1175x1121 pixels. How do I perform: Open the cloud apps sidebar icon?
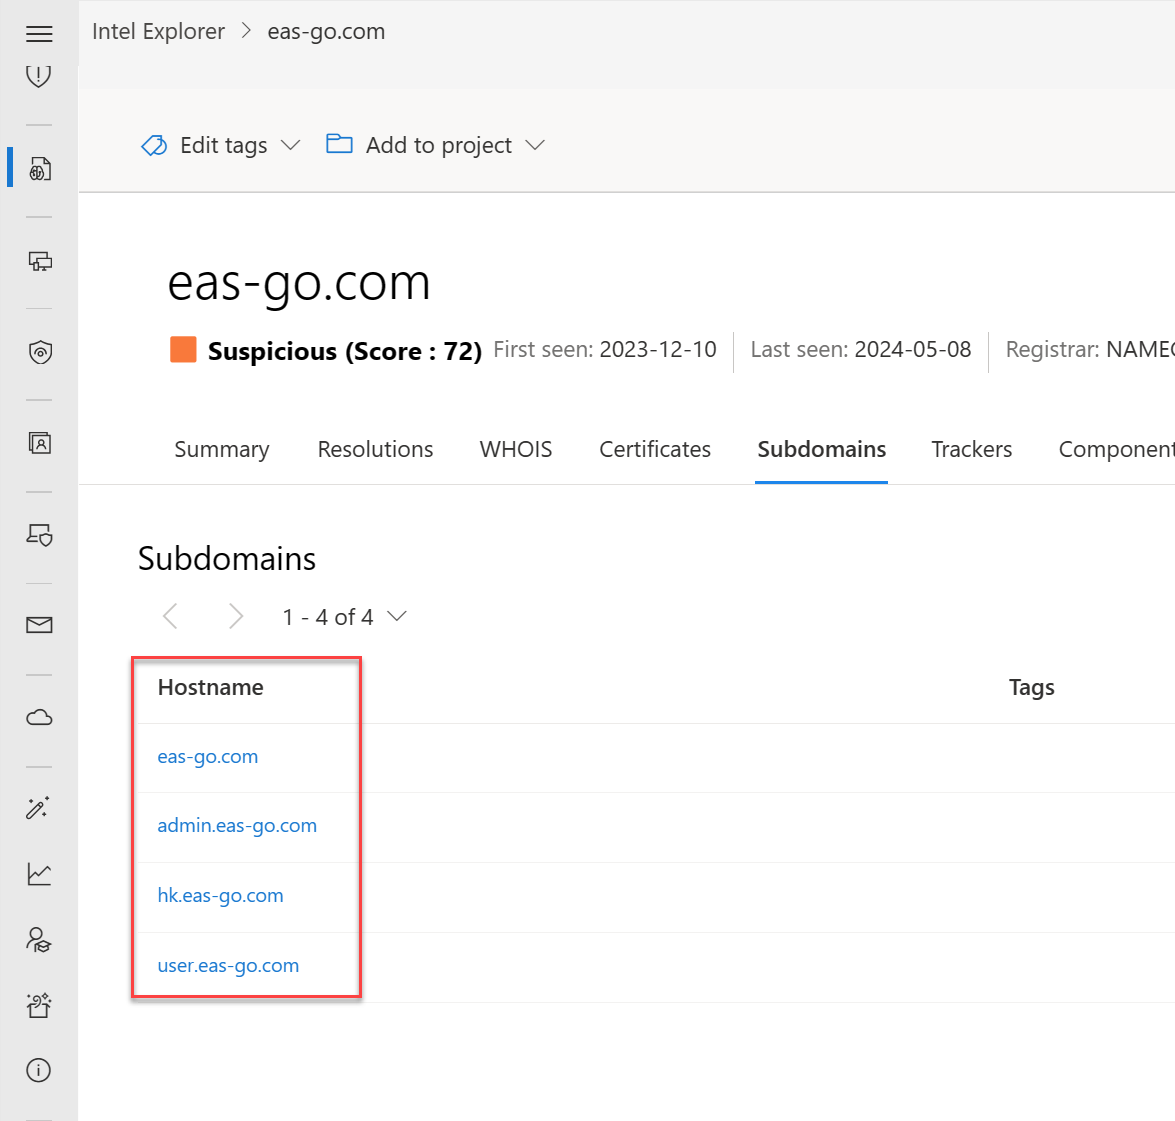coord(40,718)
